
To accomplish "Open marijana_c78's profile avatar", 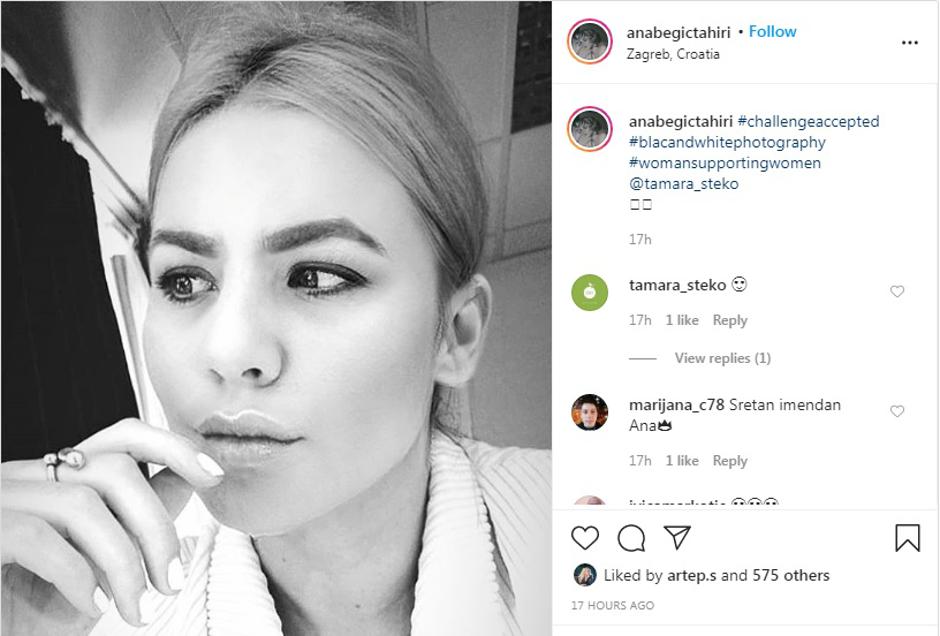I will pyautogui.click(x=589, y=412).
